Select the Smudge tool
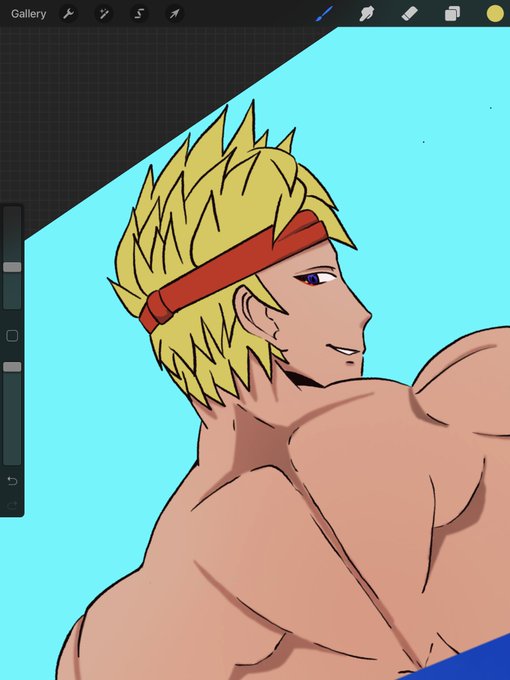This screenshot has height=680, width=510. click(x=367, y=14)
